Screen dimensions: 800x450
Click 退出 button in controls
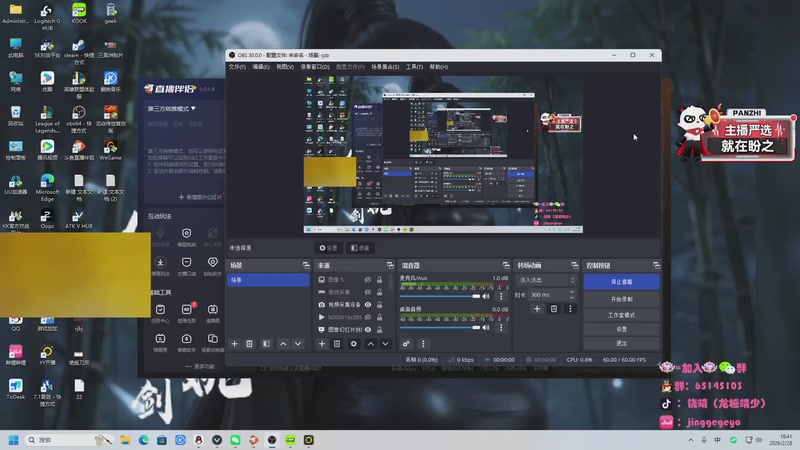(621, 343)
